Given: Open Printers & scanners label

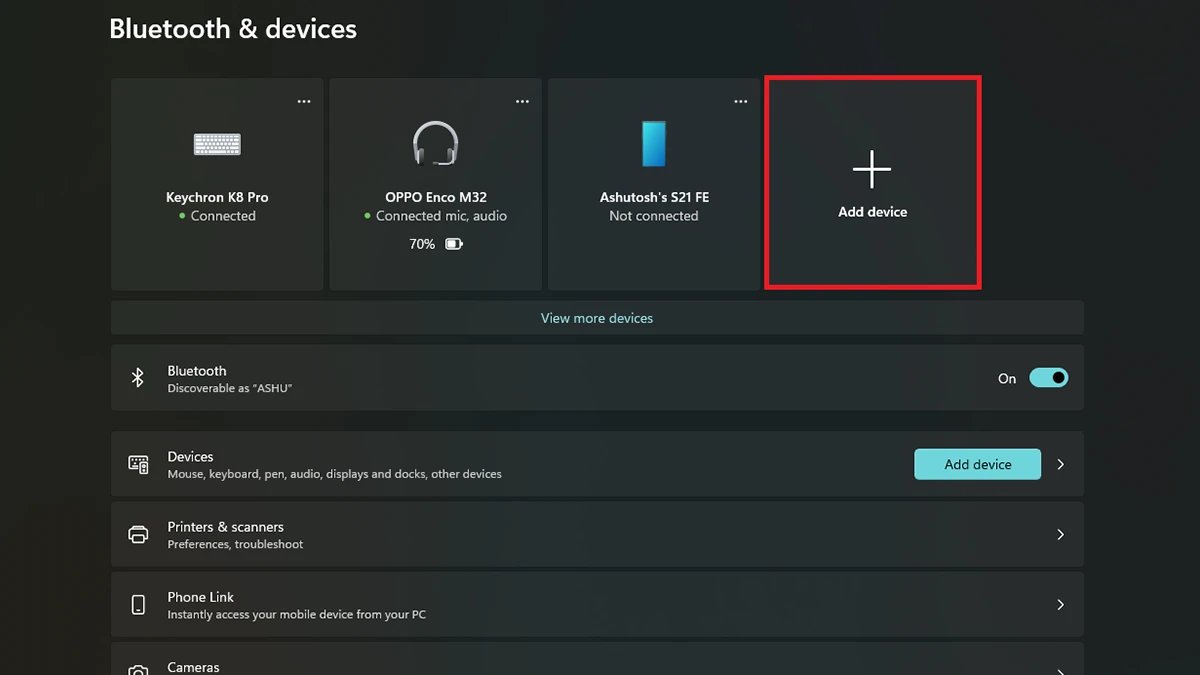Looking at the screenshot, I should (225, 527).
